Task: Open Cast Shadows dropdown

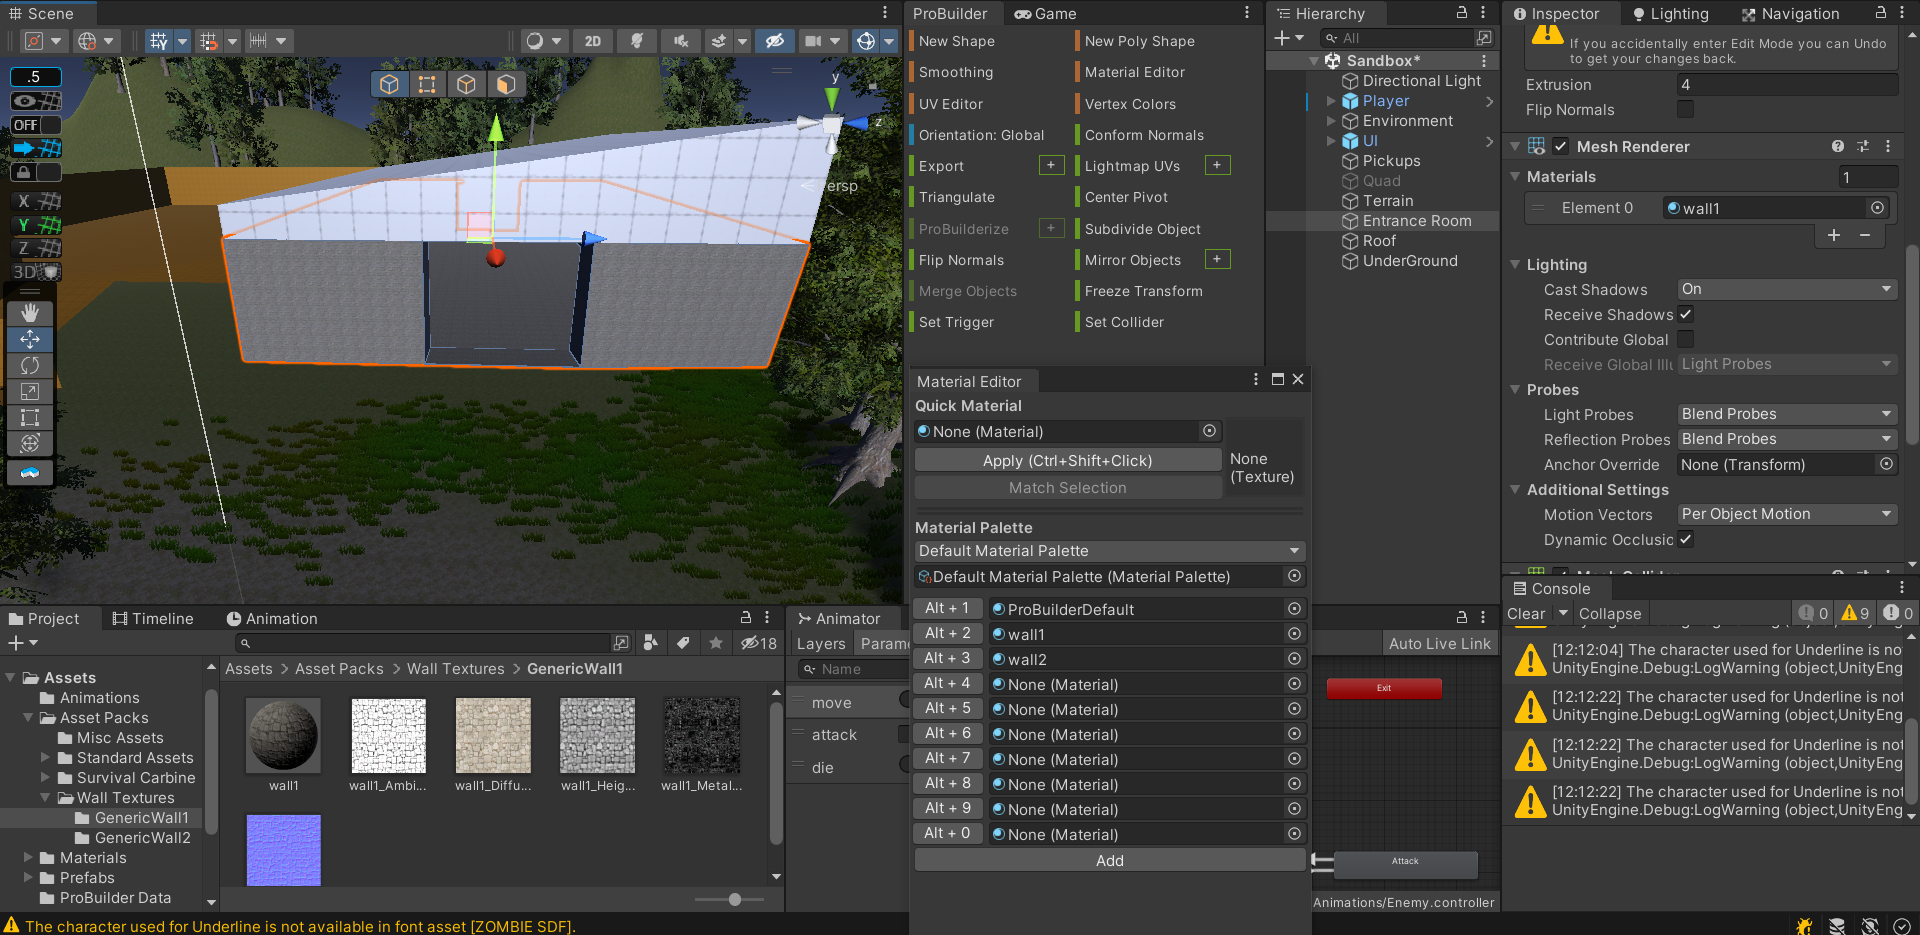Action: point(1787,289)
